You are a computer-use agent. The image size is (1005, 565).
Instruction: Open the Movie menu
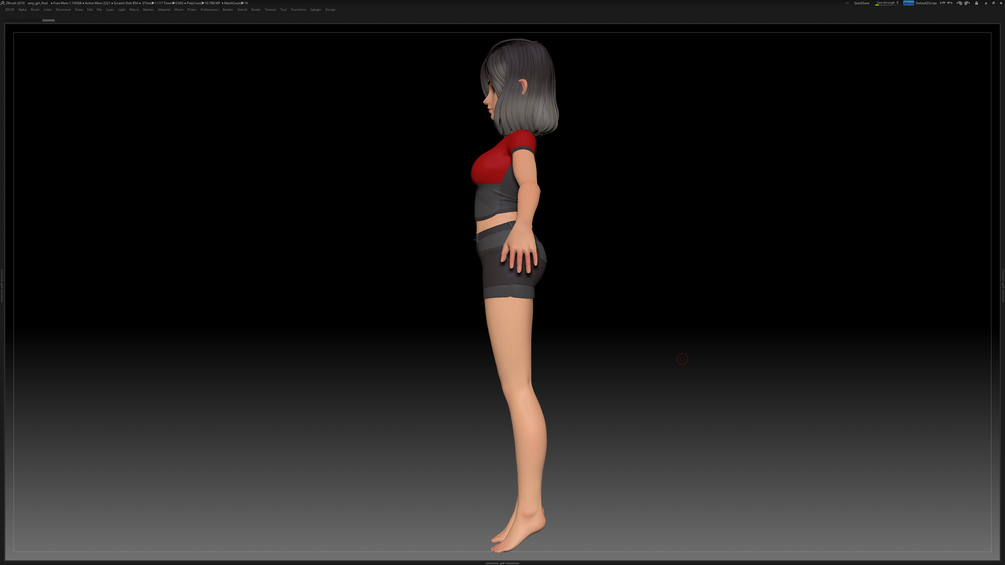179,10
